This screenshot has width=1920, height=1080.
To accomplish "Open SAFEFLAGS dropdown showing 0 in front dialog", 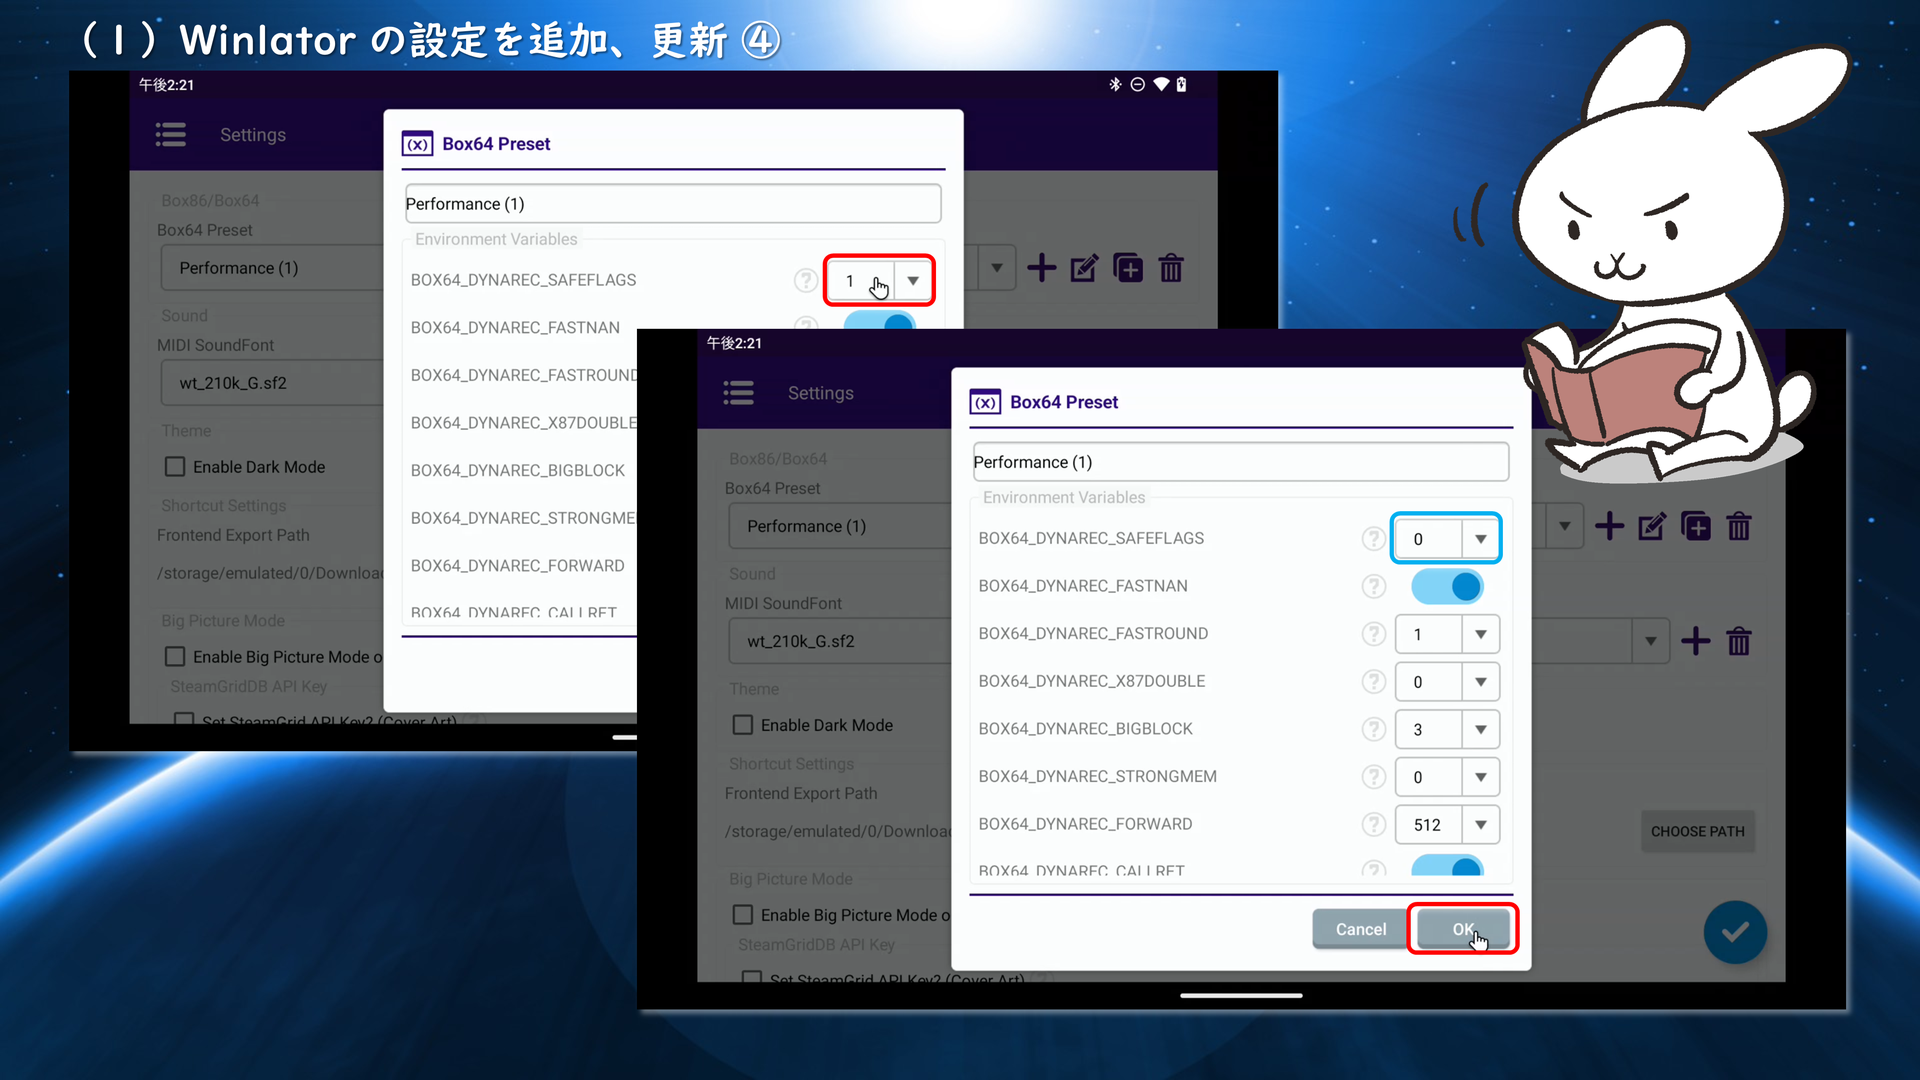I will [x=1446, y=539].
